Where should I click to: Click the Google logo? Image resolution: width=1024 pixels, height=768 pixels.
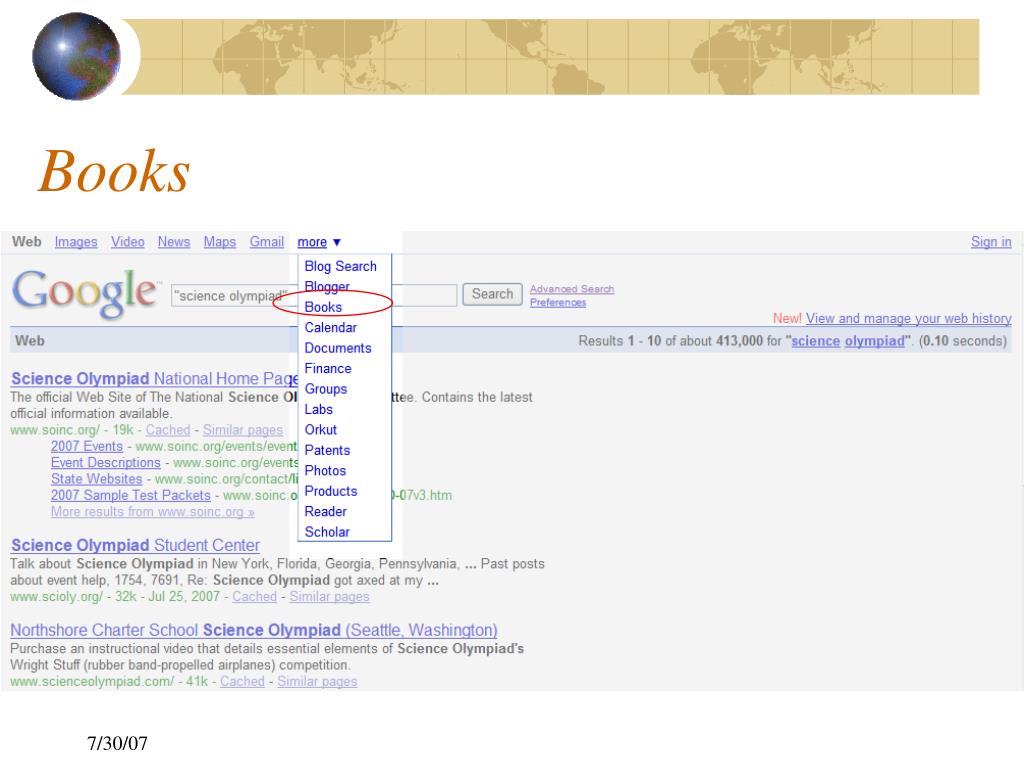point(85,293)
